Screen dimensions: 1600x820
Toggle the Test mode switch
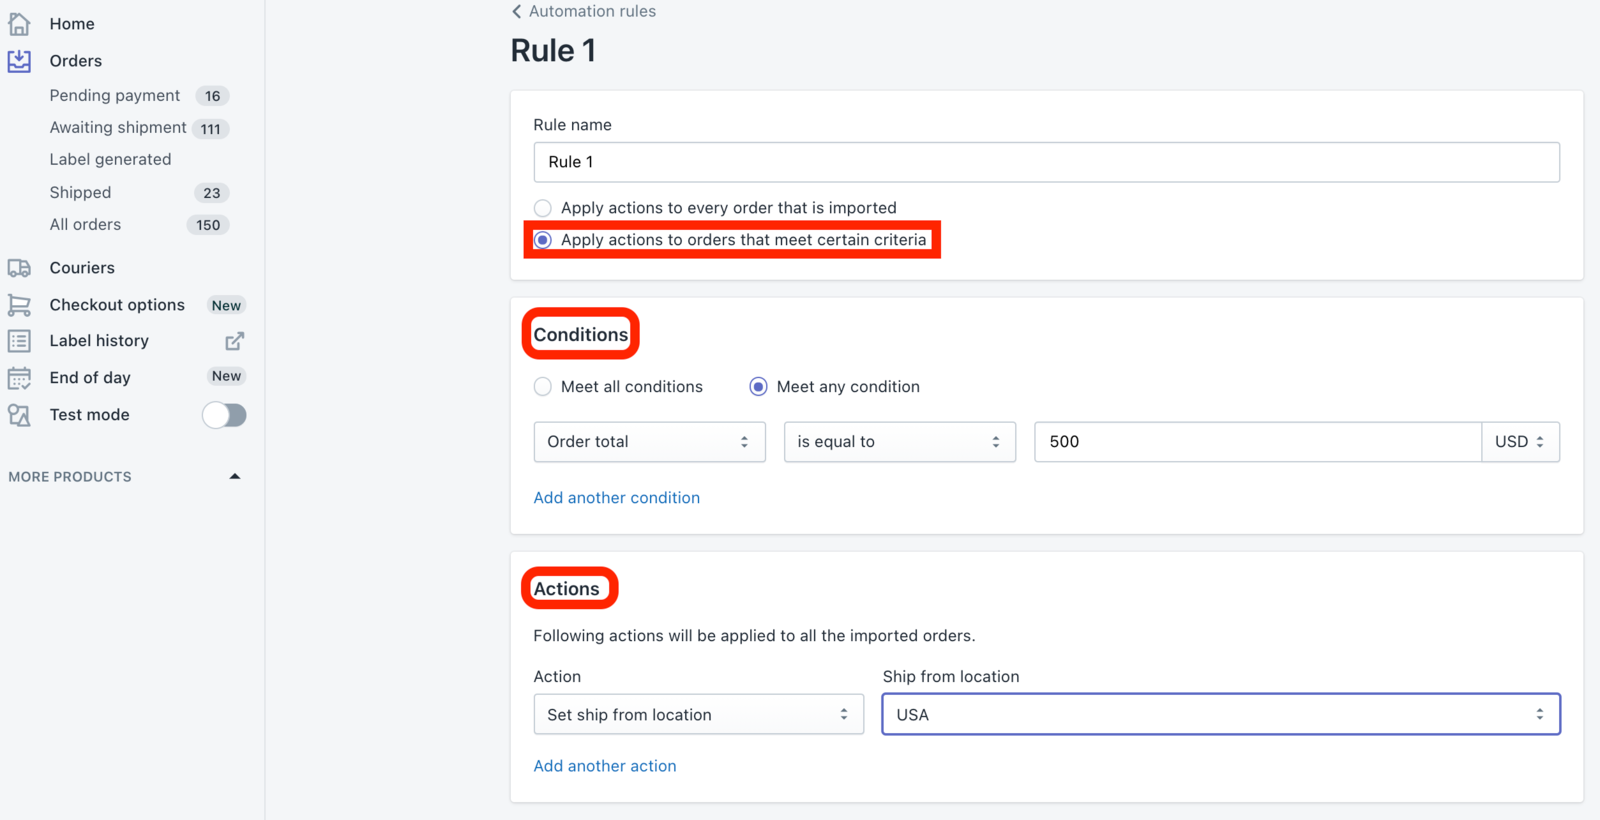click(x=224, y=415)
